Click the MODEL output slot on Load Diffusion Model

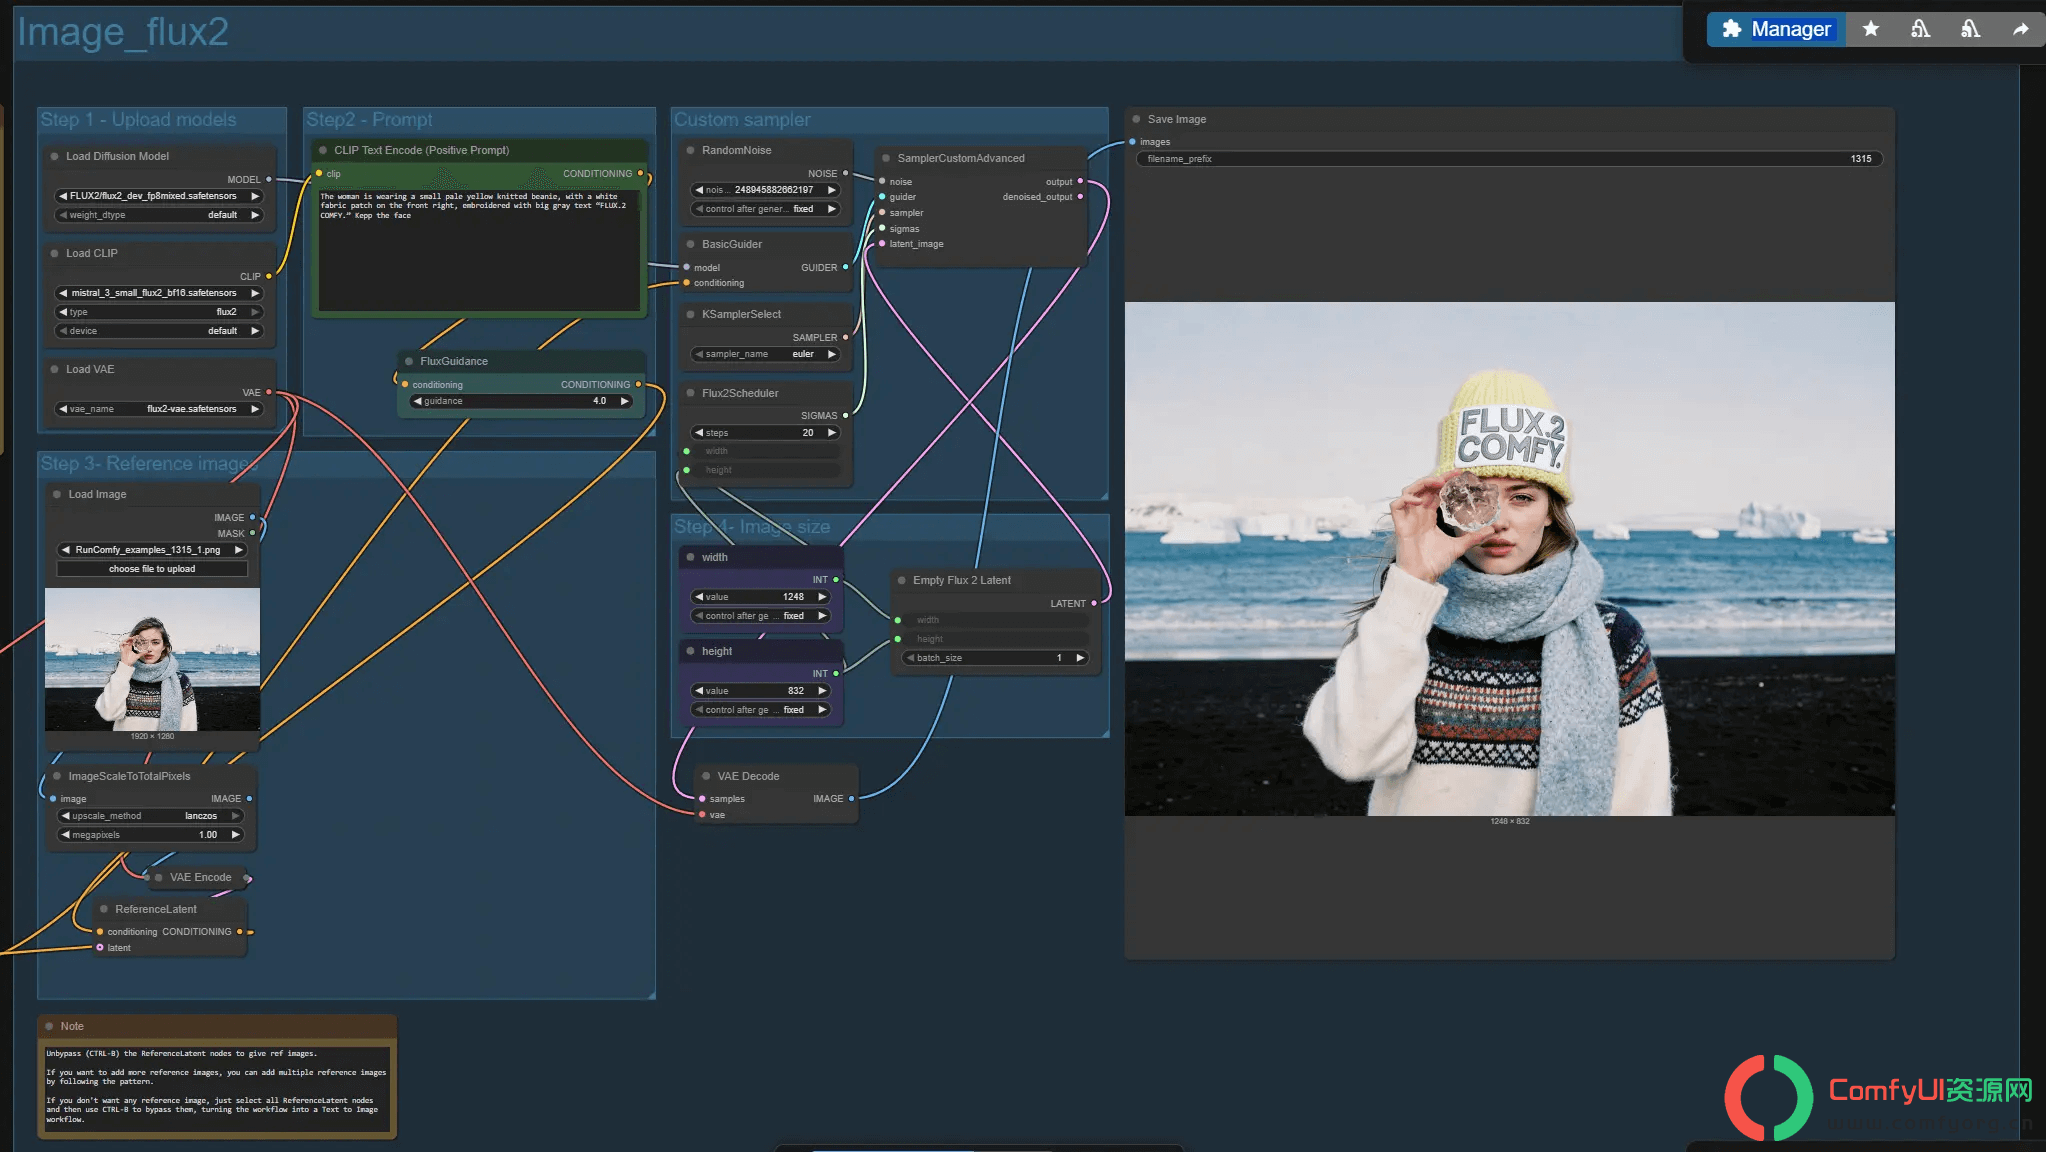(269, 179)
